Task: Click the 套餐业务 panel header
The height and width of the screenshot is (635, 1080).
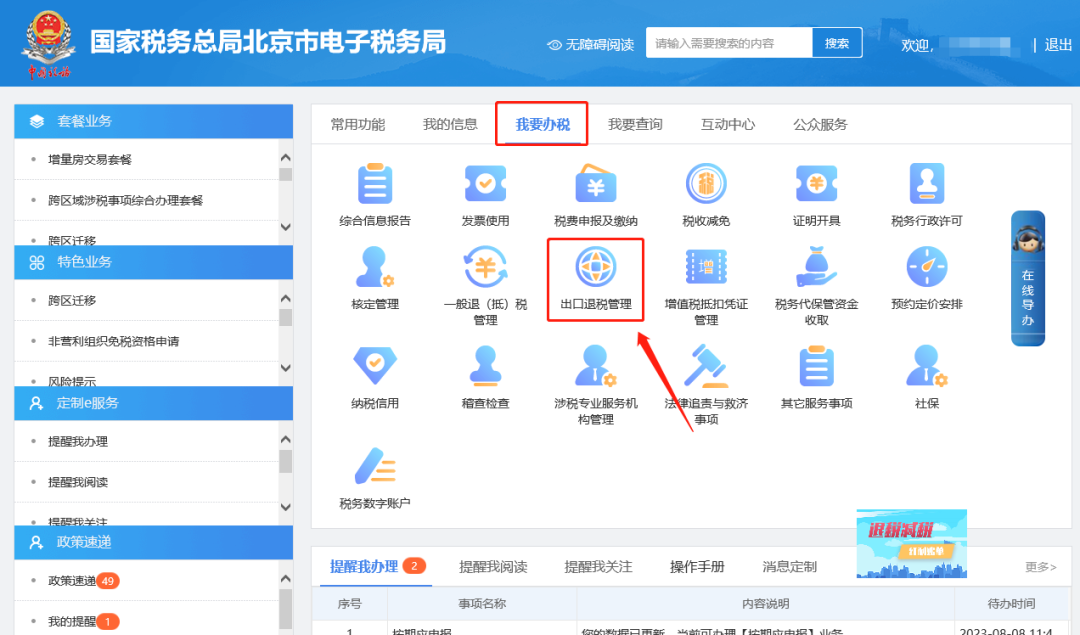Action: coord(154,121)
